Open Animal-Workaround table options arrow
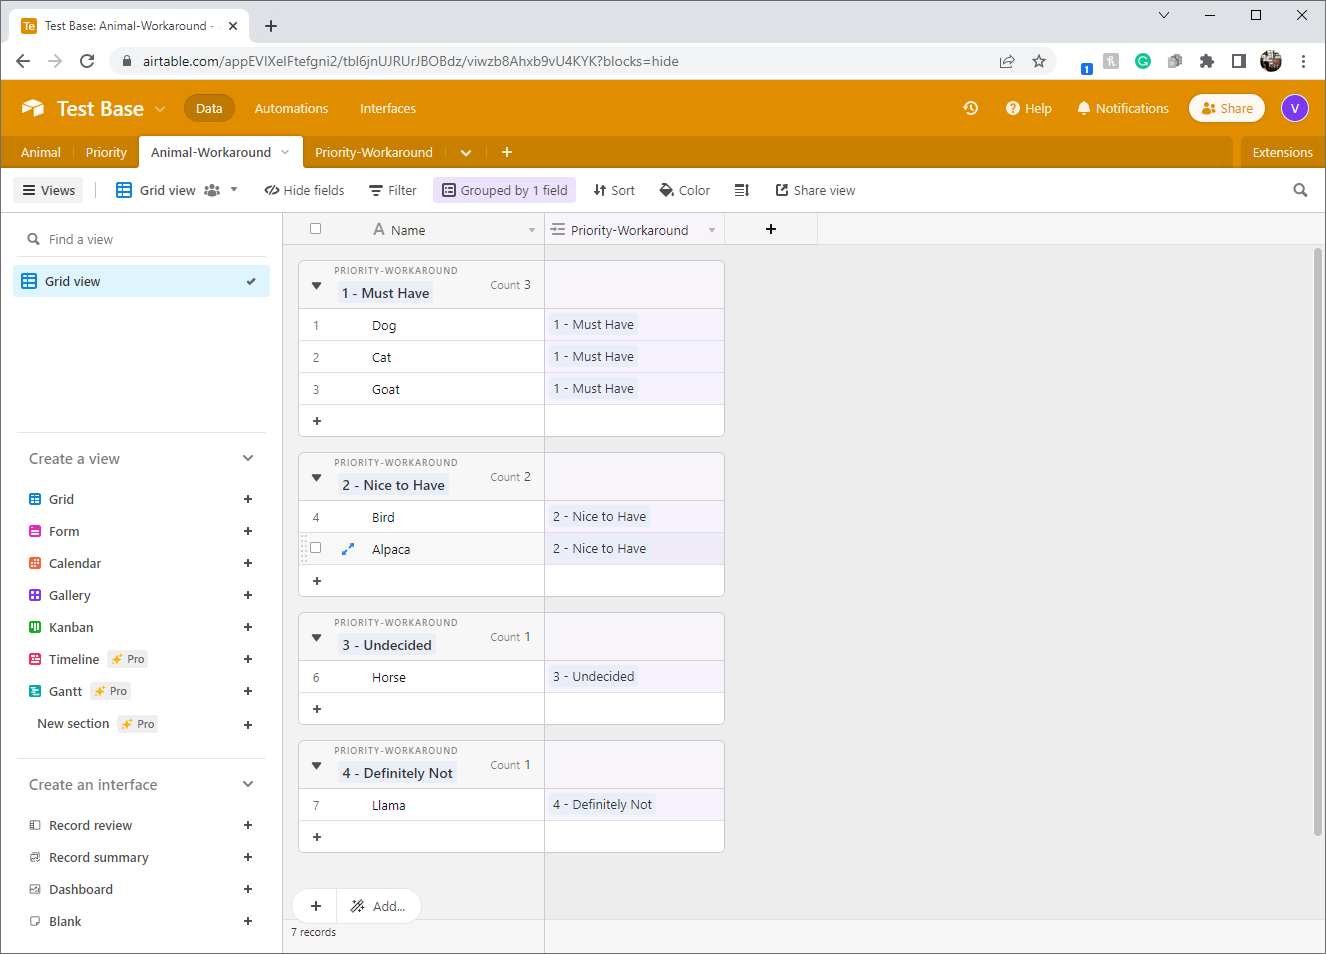Screen dimensions: 1326x954 (x=285, y=152)
